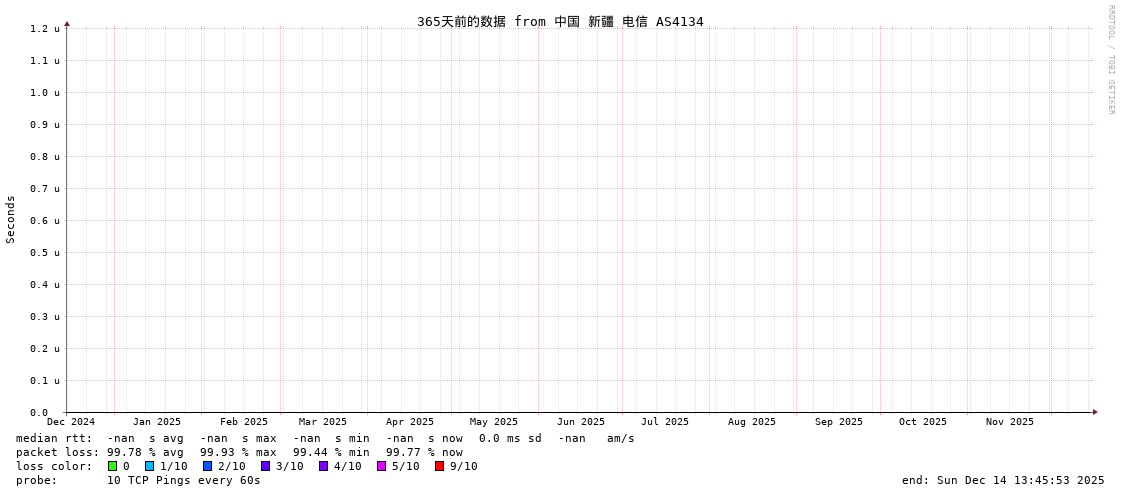Select the magenta 5/10 loss swatch
Viewport: 1121px width, 494px height.
(x=382, y=466)
